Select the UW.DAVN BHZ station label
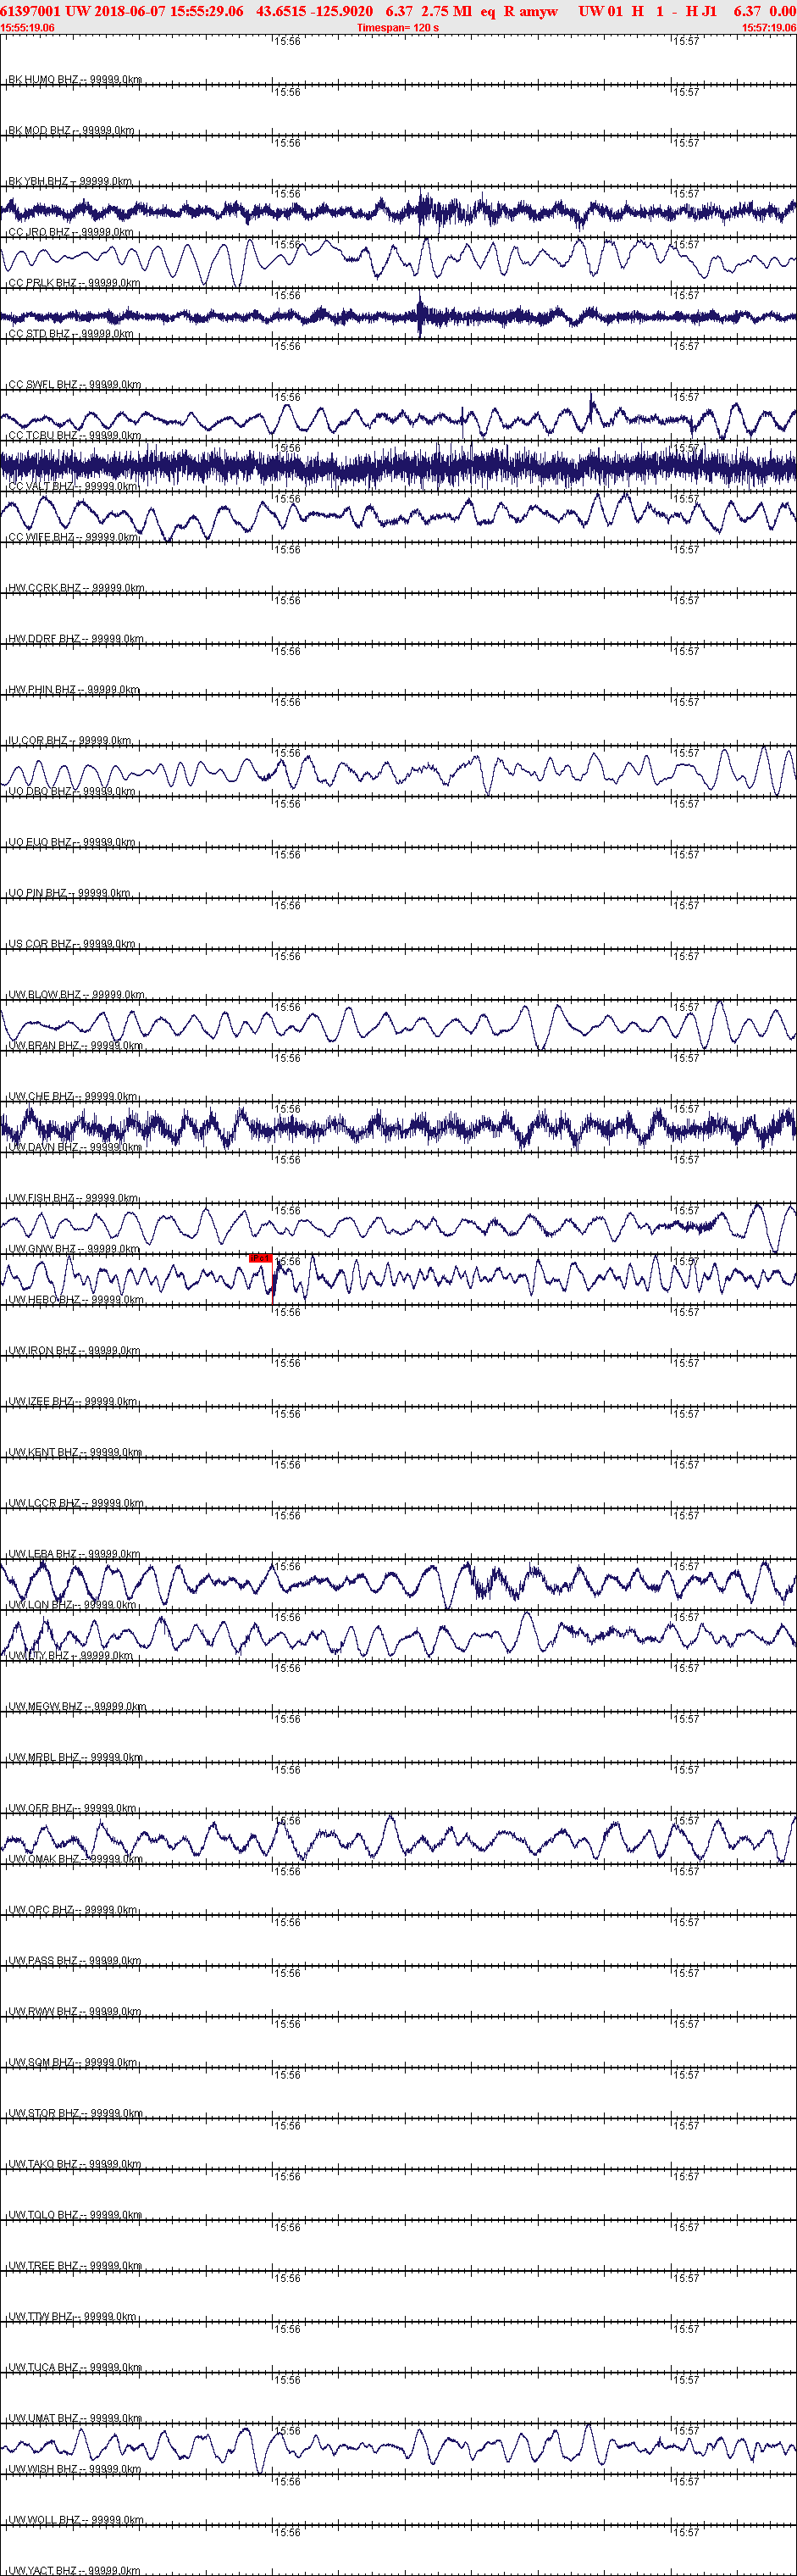 point(75,1148)
